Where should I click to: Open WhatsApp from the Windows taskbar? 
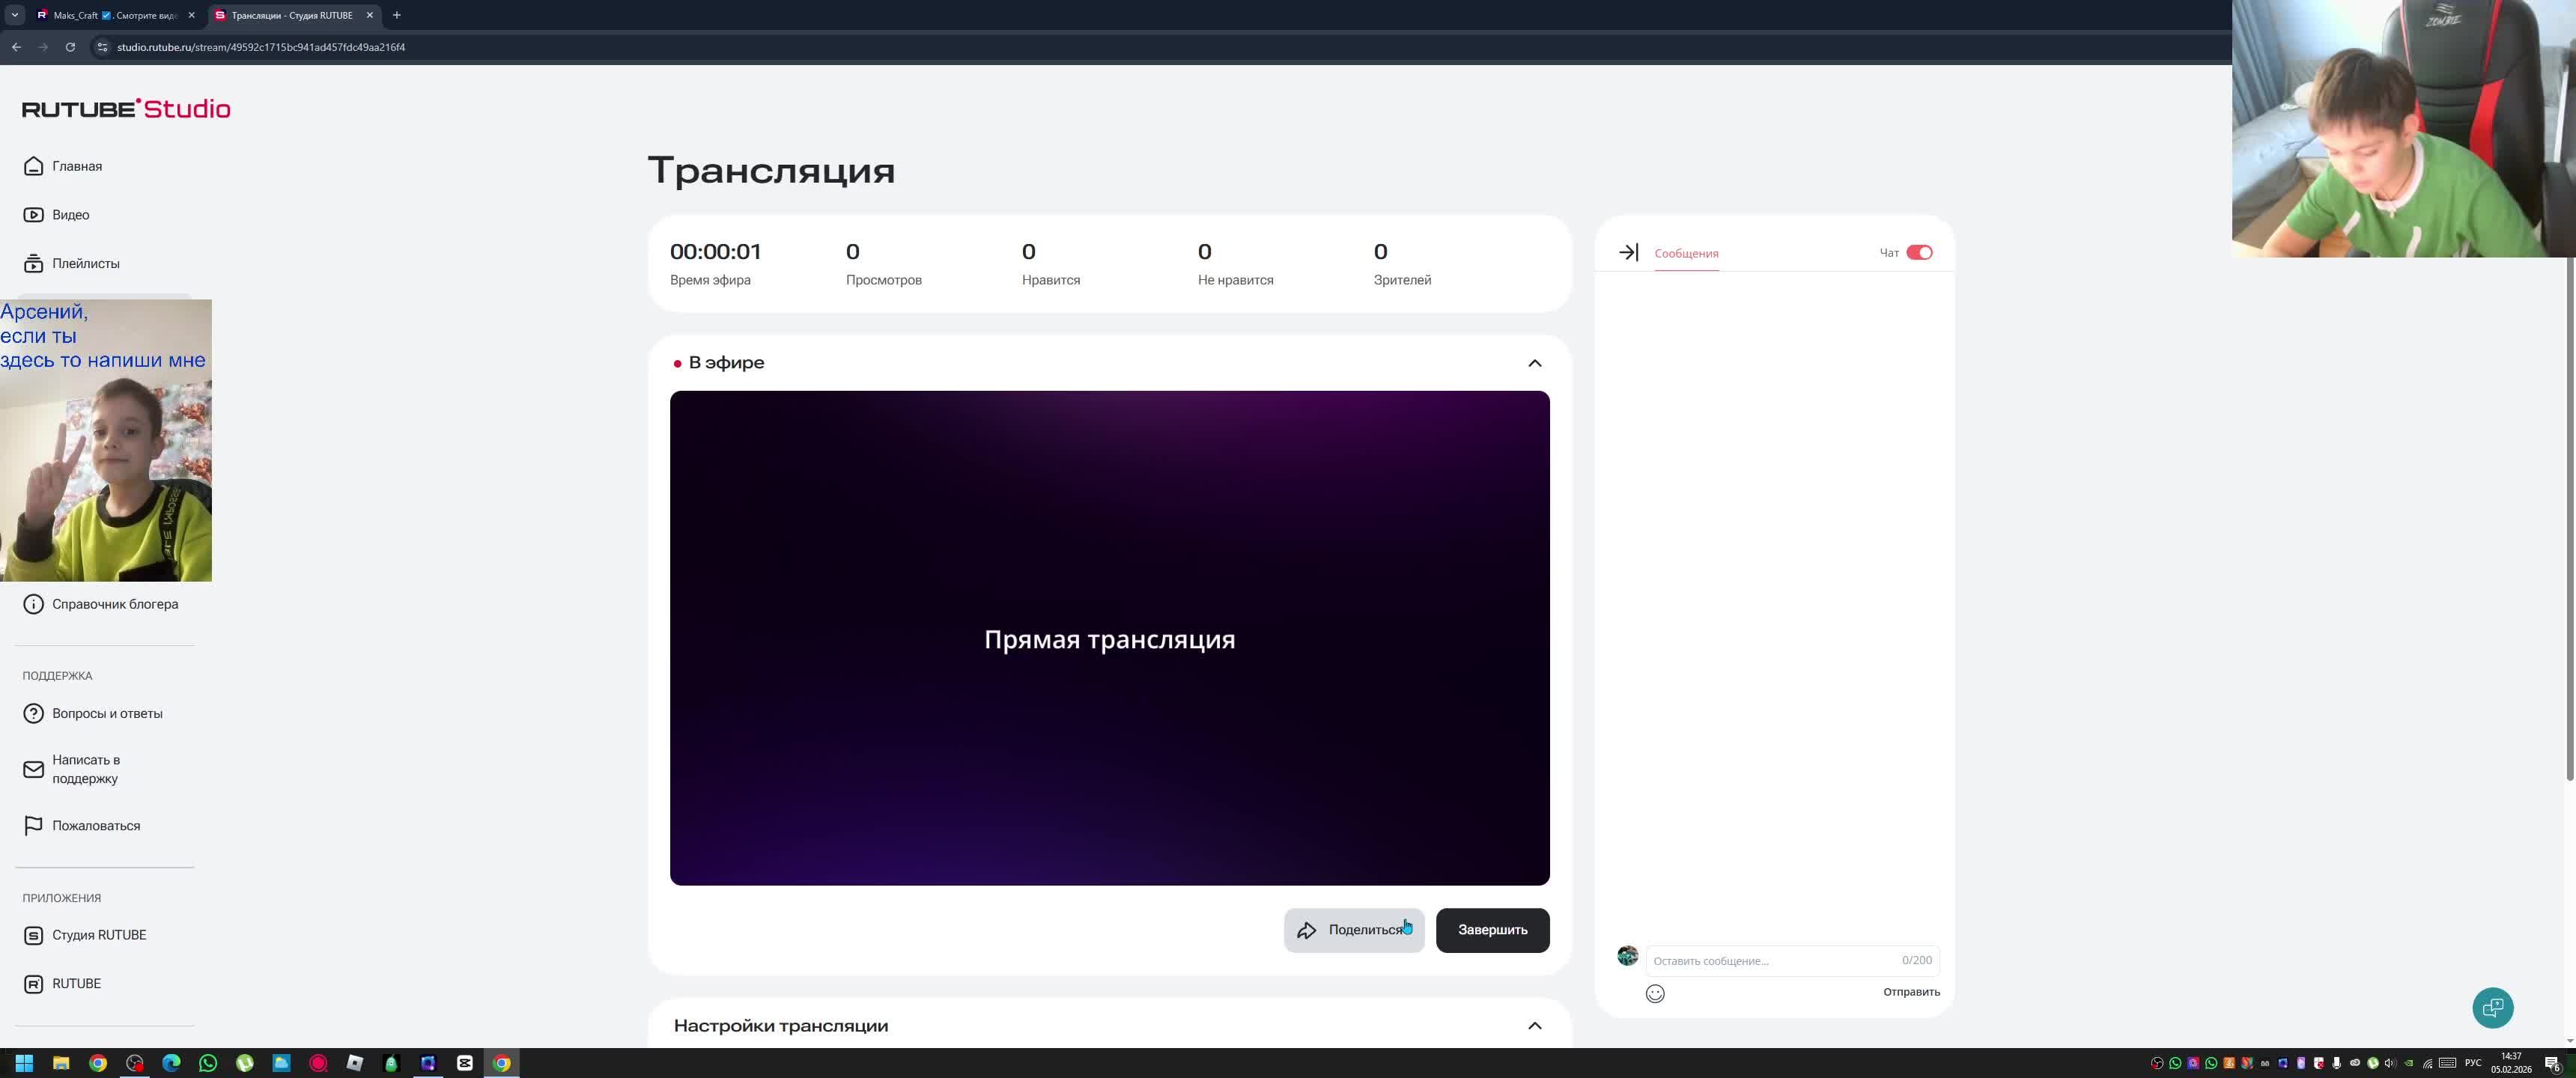(208, 1063)
